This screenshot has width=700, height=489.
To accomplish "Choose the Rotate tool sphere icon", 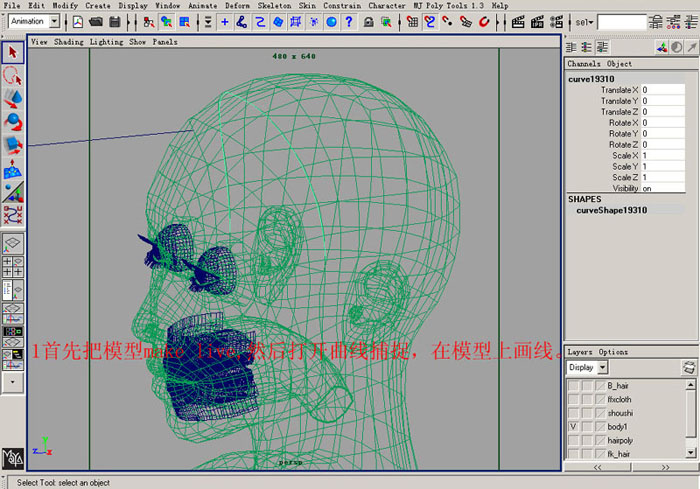I will pyautogui.click(x=12, y=122).
